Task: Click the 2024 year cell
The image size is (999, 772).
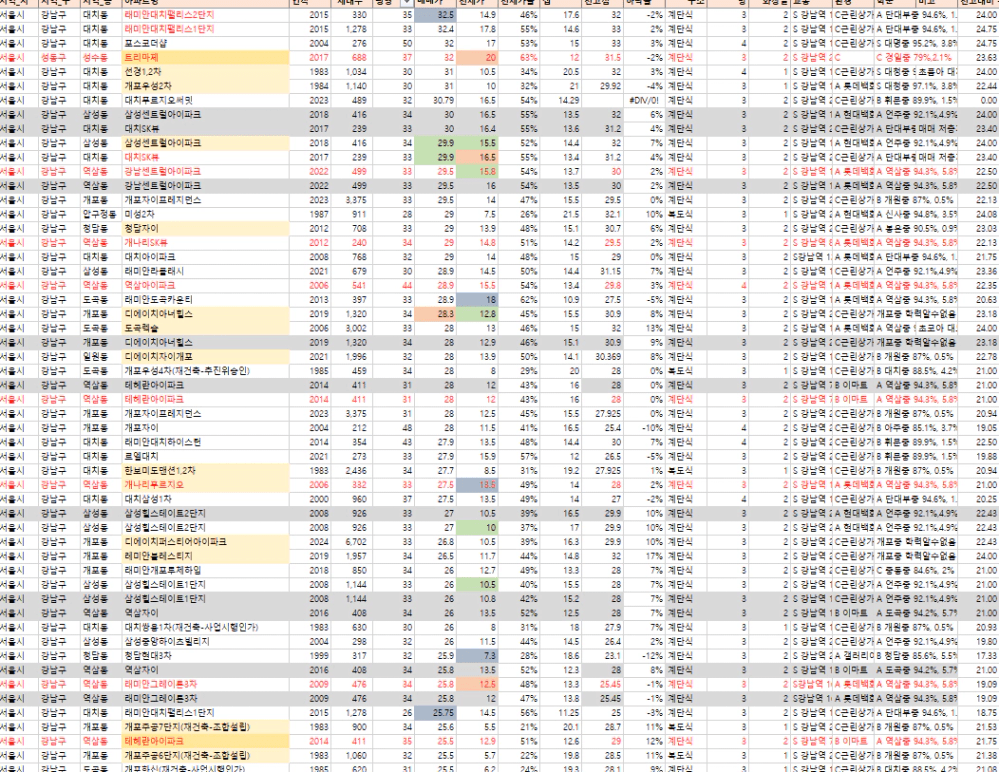Action: (310, 541)
